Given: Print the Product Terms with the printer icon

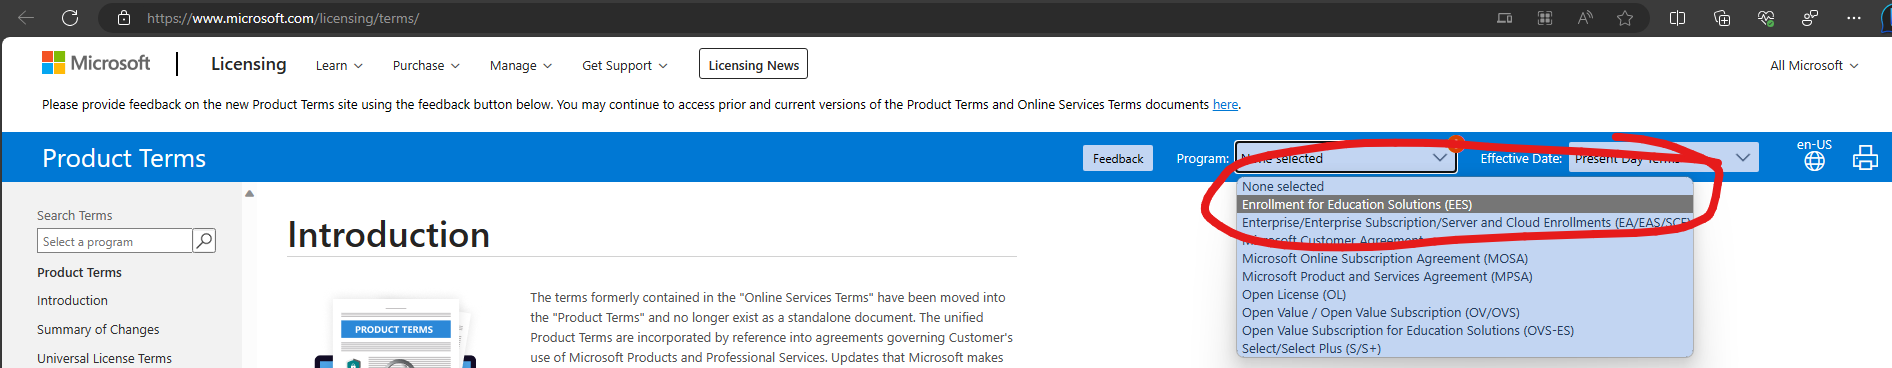Looking at the screenshot, I should [x=1865, y=158].
